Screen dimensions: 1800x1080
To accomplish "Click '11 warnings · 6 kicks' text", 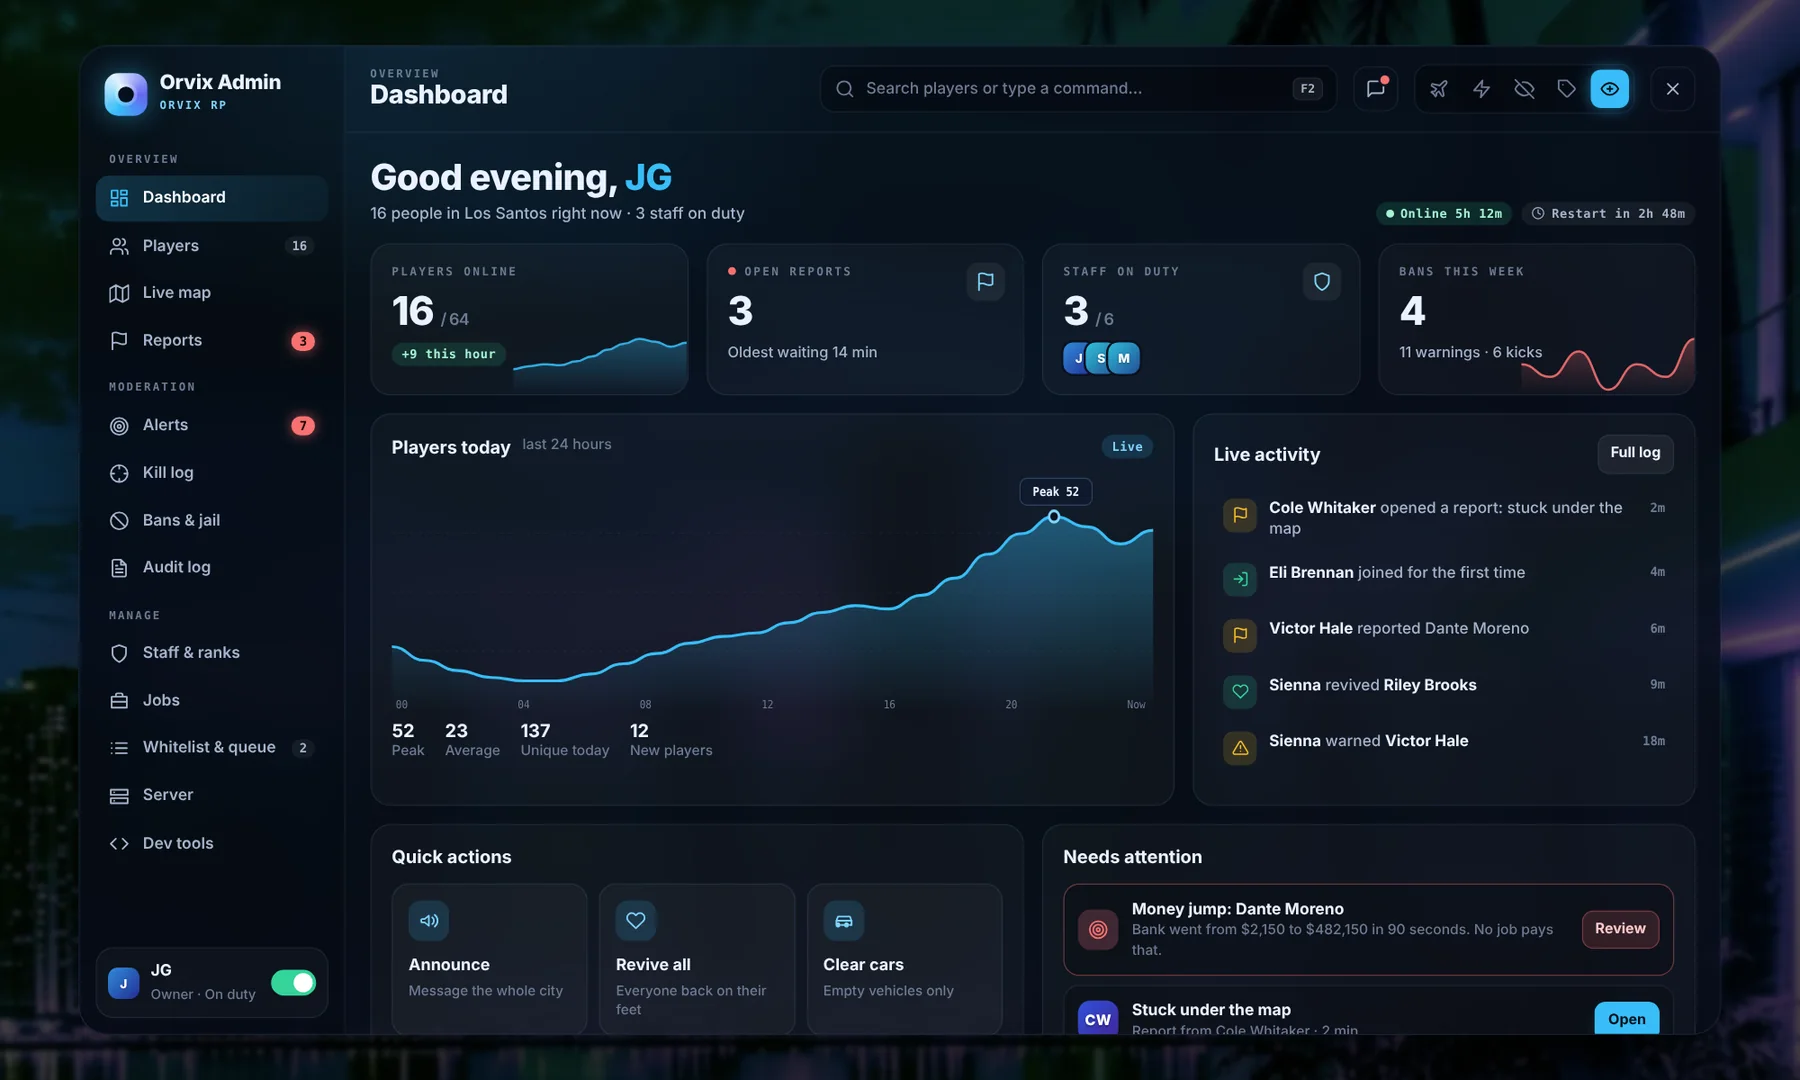I will click(1470, 352).
